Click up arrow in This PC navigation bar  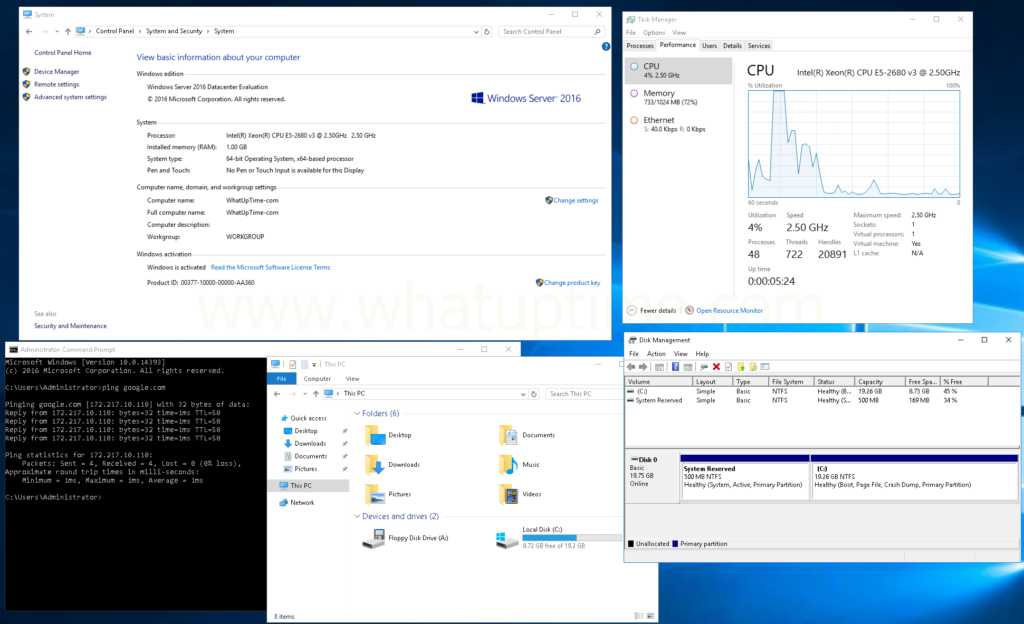tap(315, 394)
